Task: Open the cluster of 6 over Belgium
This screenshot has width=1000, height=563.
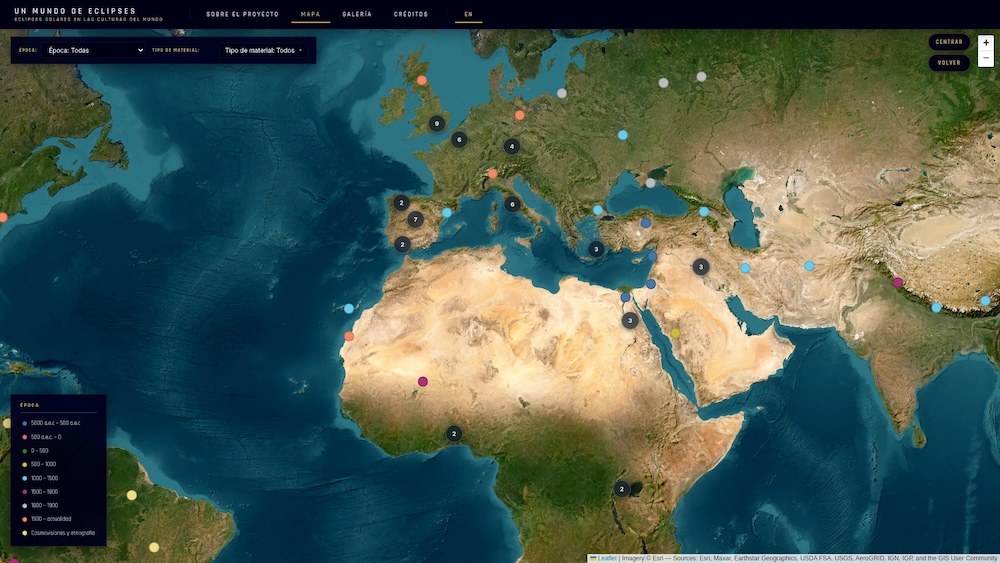Action: [459, 140]
